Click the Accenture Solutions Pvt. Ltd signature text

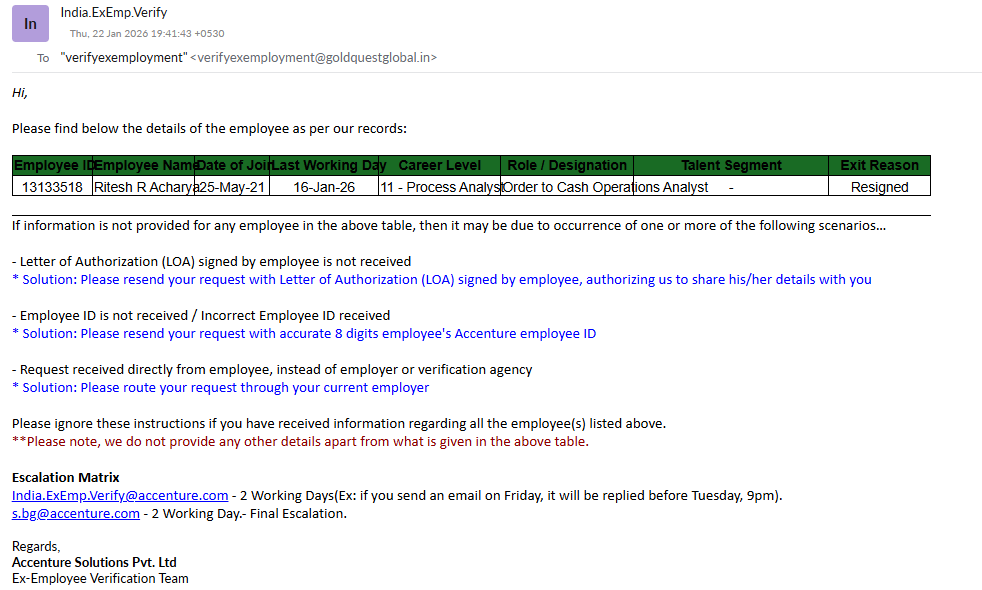coord(94,562)
